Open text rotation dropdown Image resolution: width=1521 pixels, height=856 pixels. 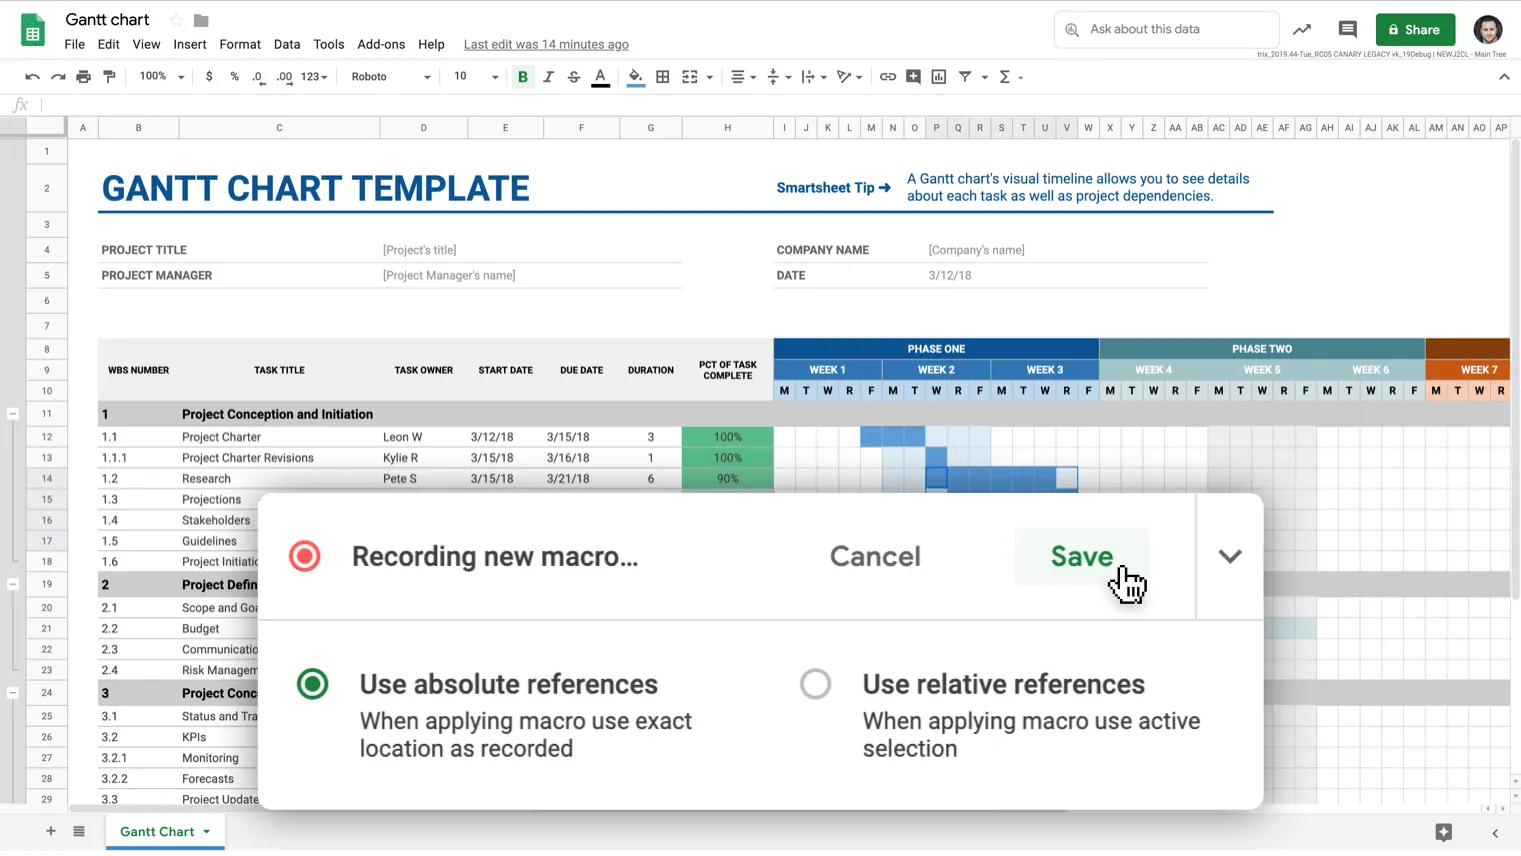coord(849,77)
